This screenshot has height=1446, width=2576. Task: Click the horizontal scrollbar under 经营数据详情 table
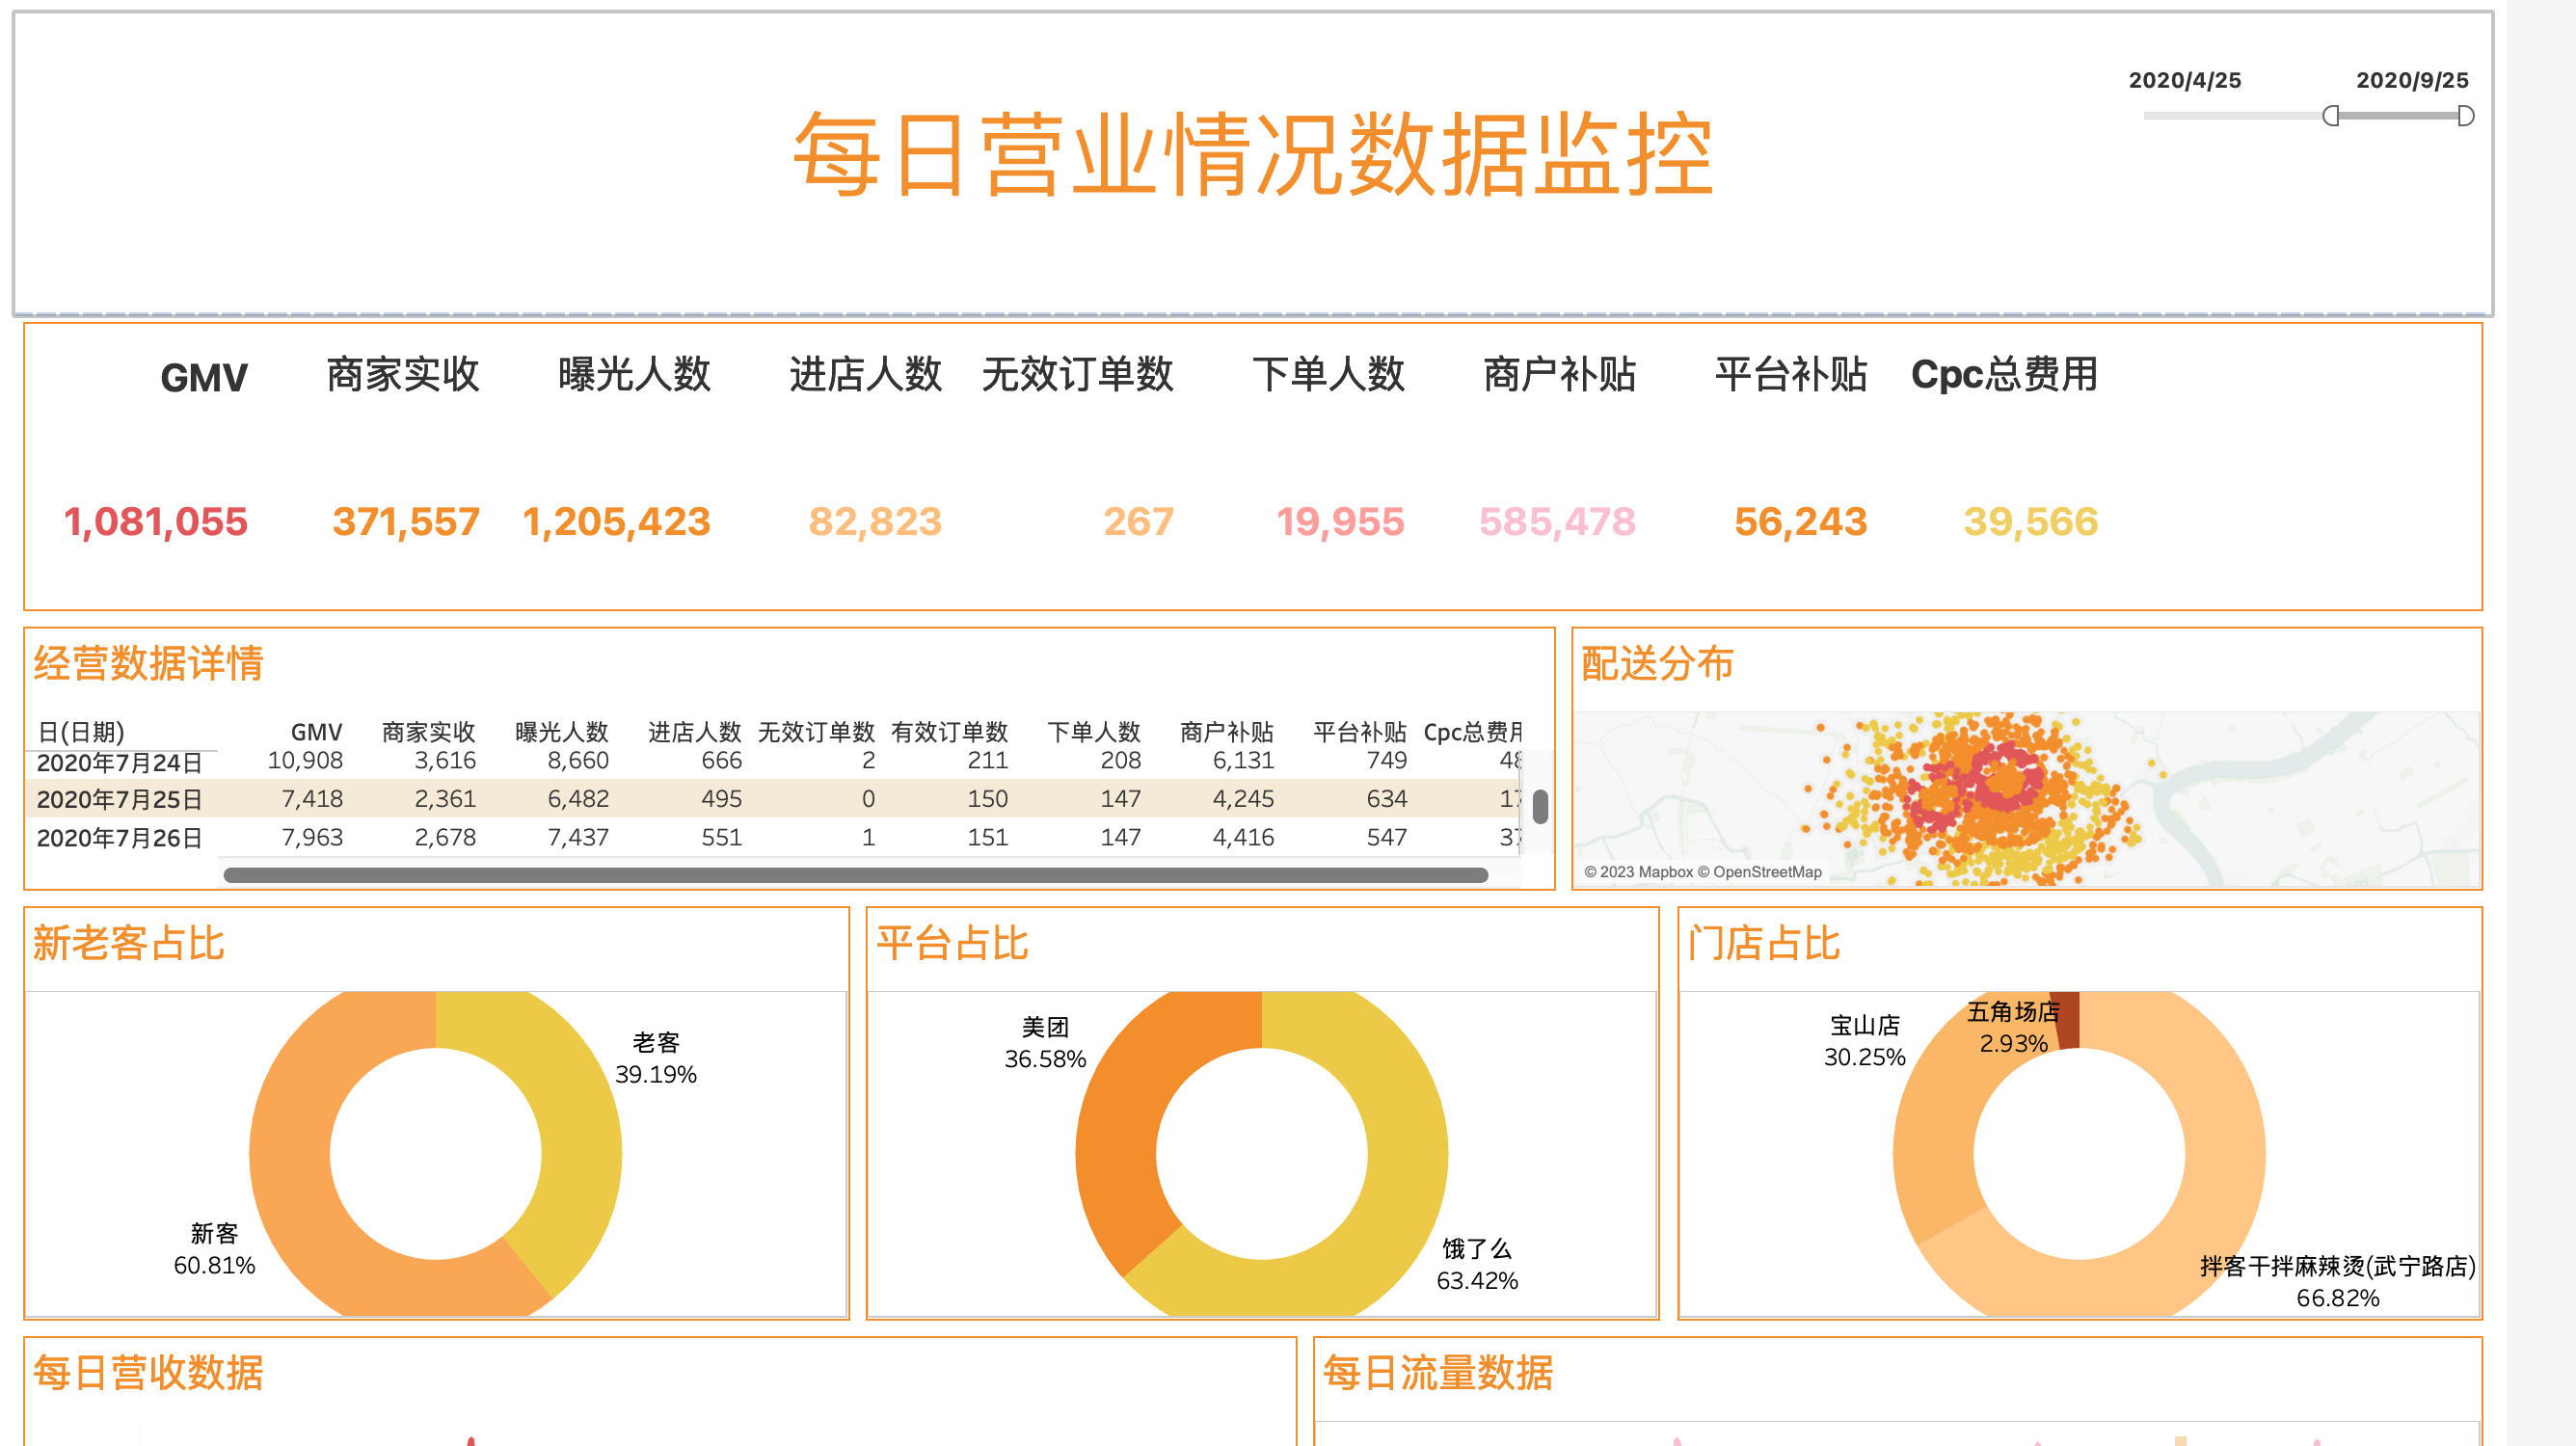(855, 875)
